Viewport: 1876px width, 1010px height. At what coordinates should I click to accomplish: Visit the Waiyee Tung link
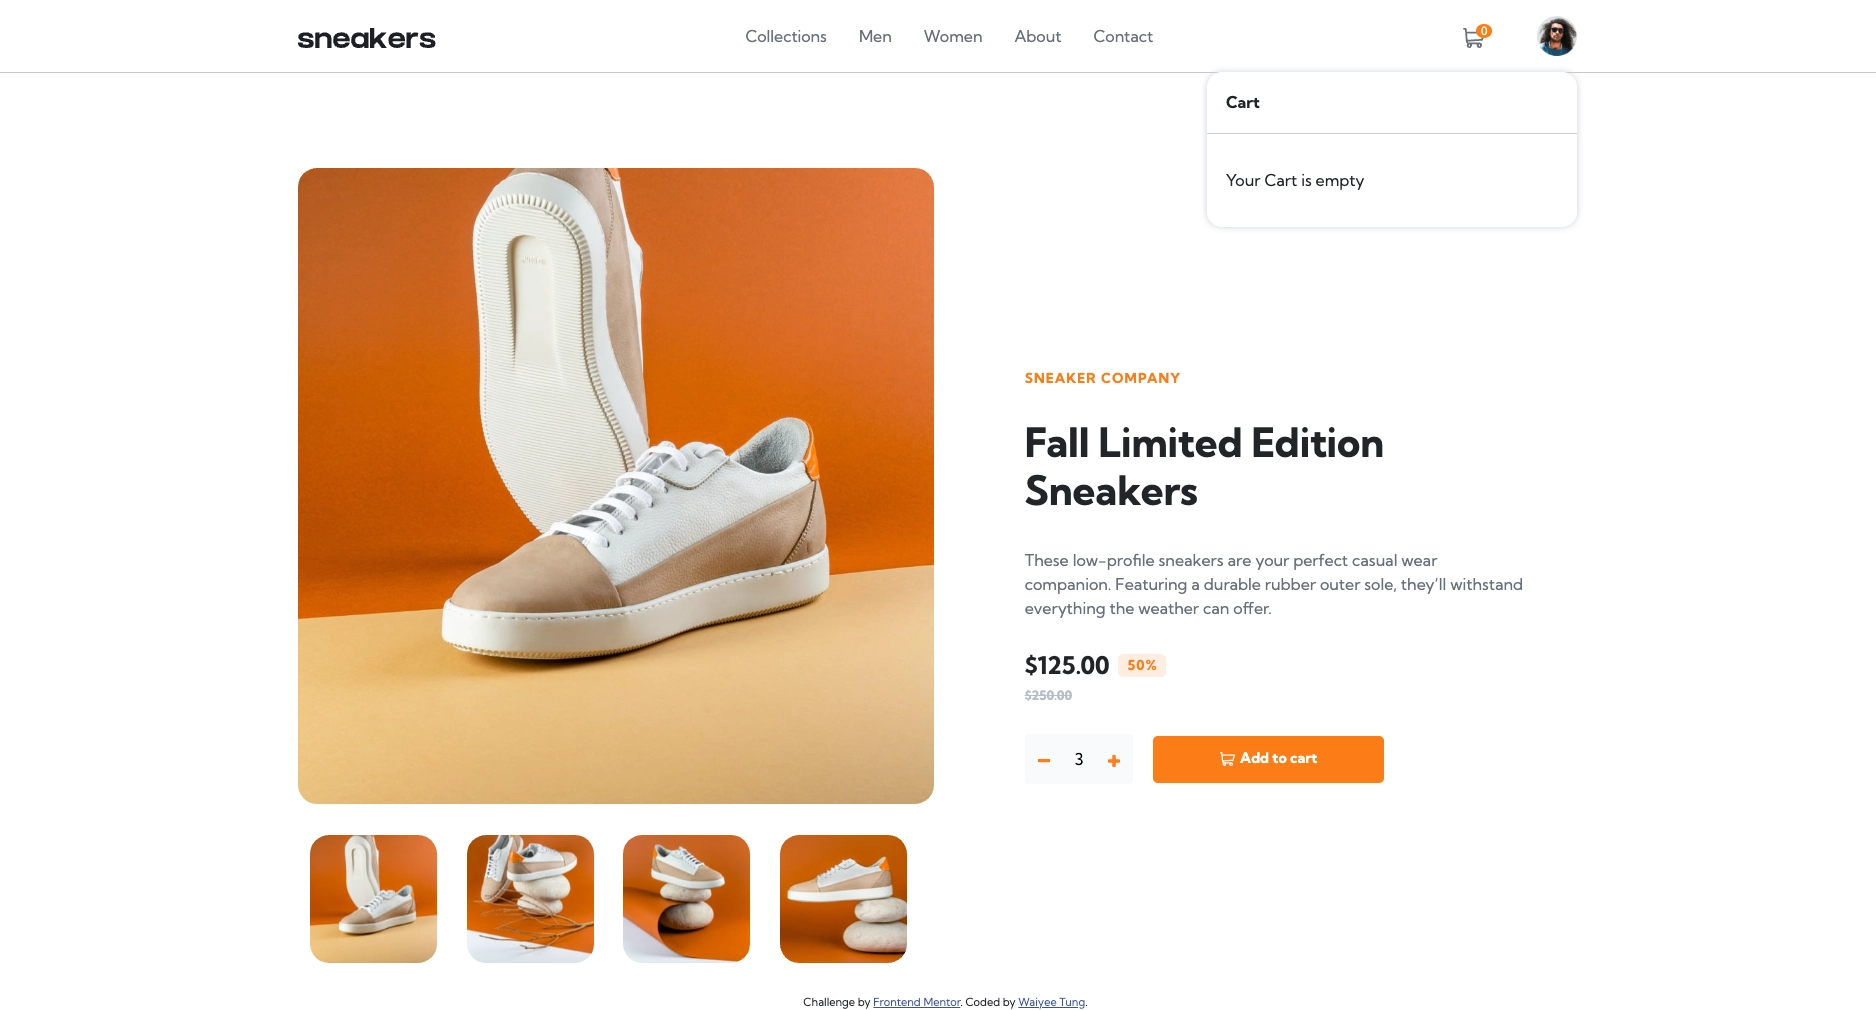[1051, 1002]
